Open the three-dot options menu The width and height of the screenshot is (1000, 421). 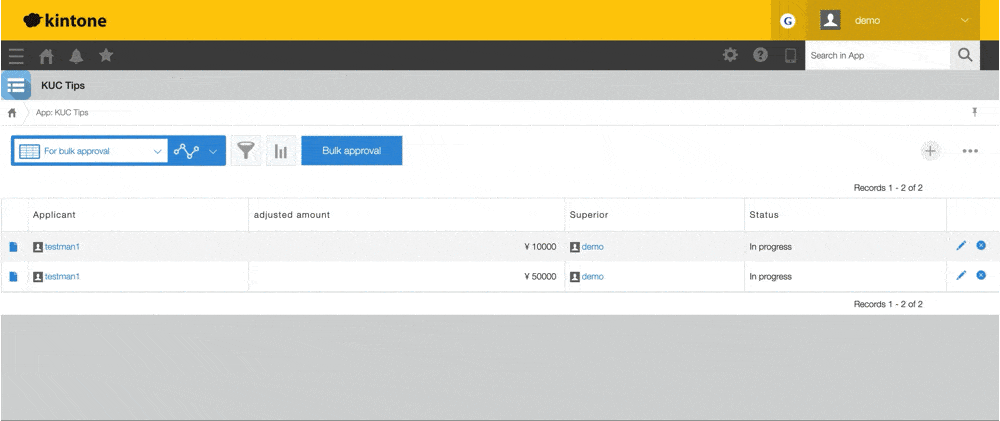970,151
